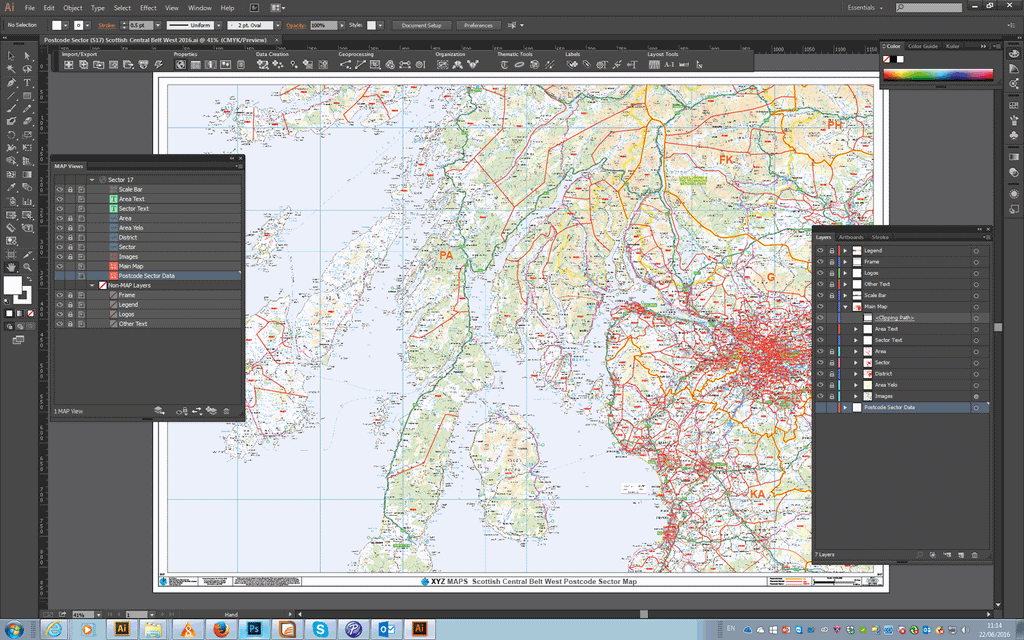The width and height of the screenshot is (1024, 640).
Task: Open the 2 pt. Oval brush dropdown
Action: 278,25
